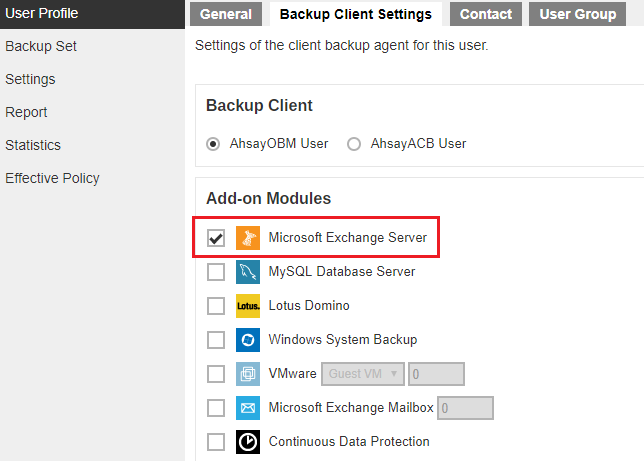Open Effective Policy from the sidebar

click(x=52, y=178)
